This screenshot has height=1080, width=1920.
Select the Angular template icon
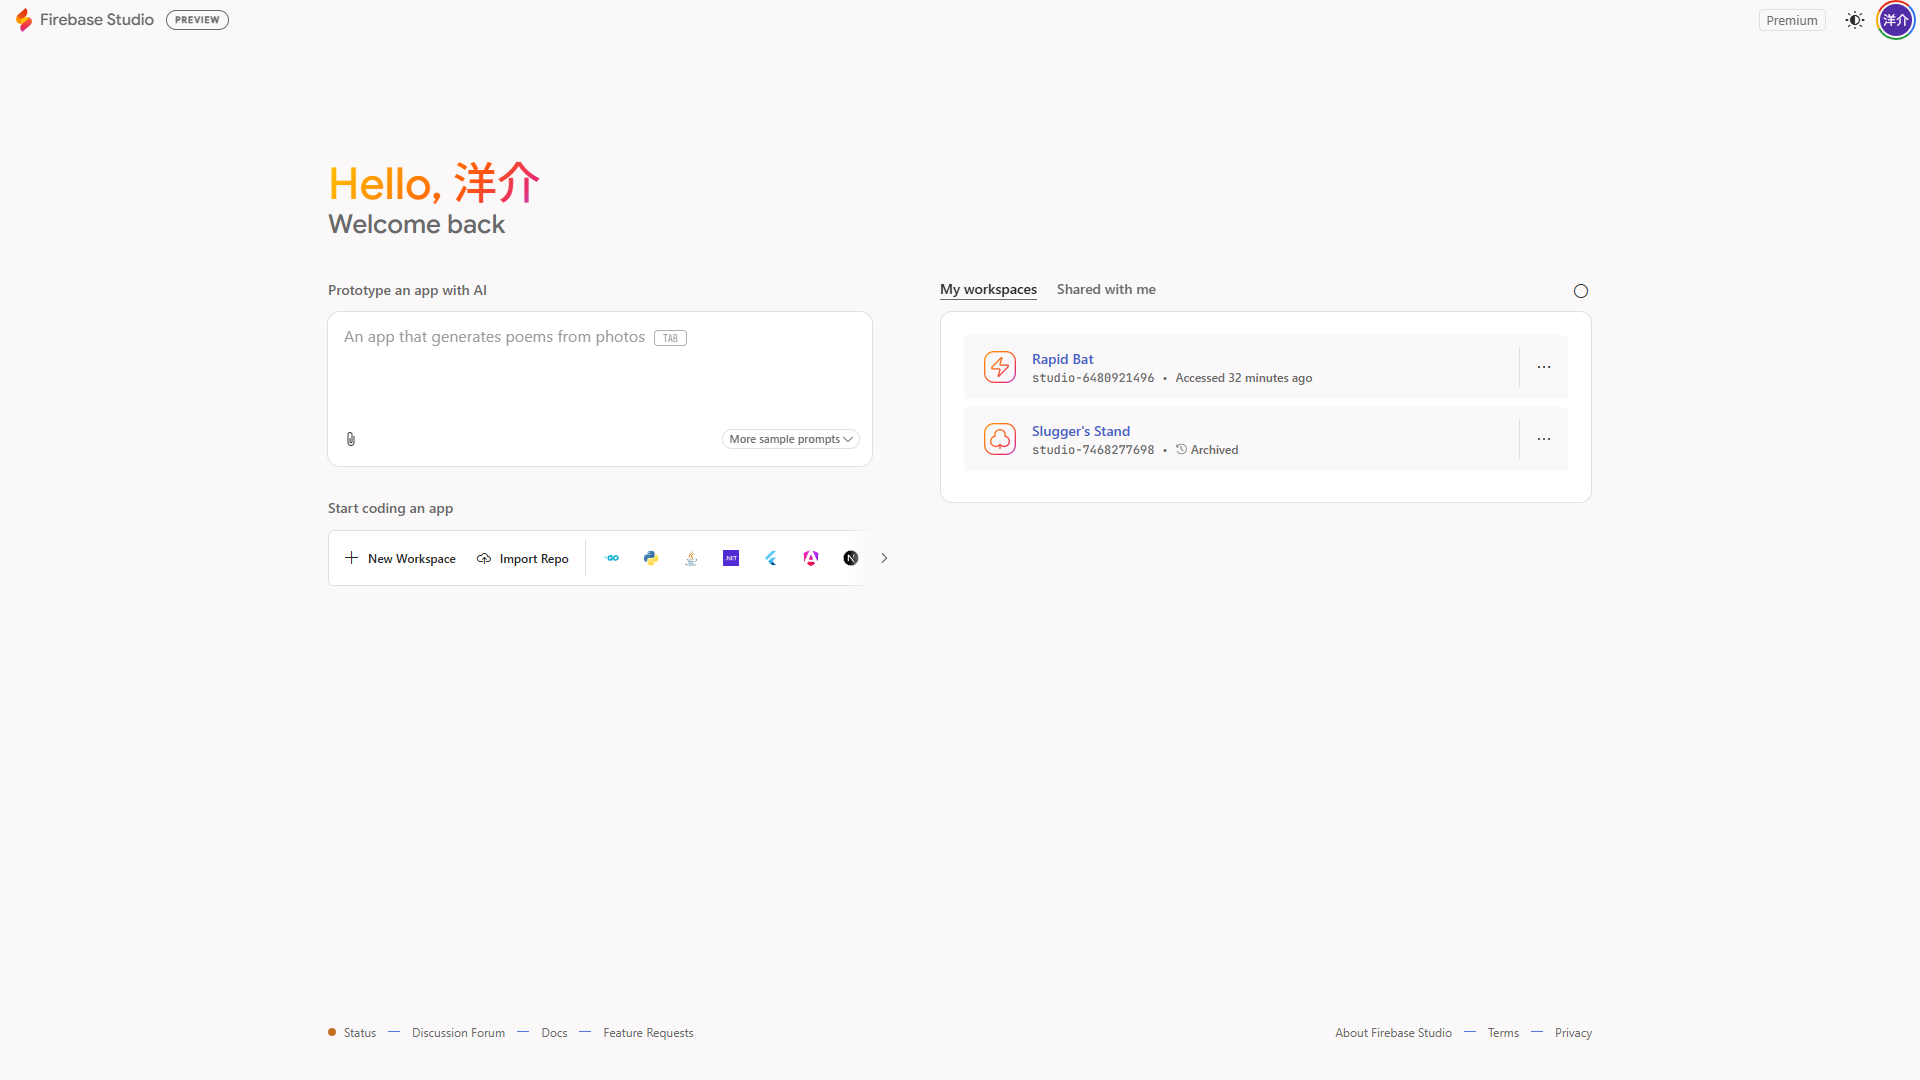point(811,558)
